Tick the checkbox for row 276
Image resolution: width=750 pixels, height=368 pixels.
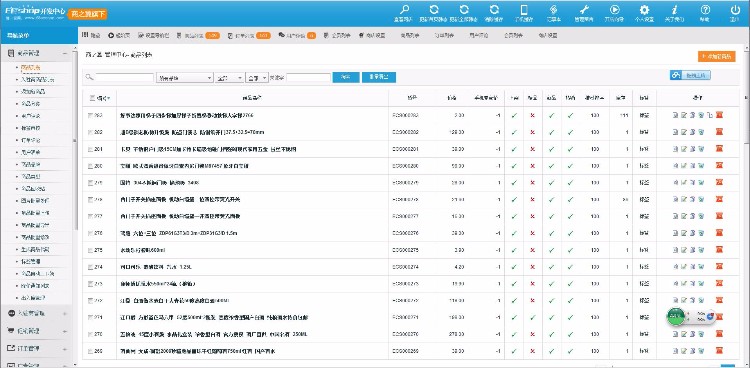[x=90, y=233]
